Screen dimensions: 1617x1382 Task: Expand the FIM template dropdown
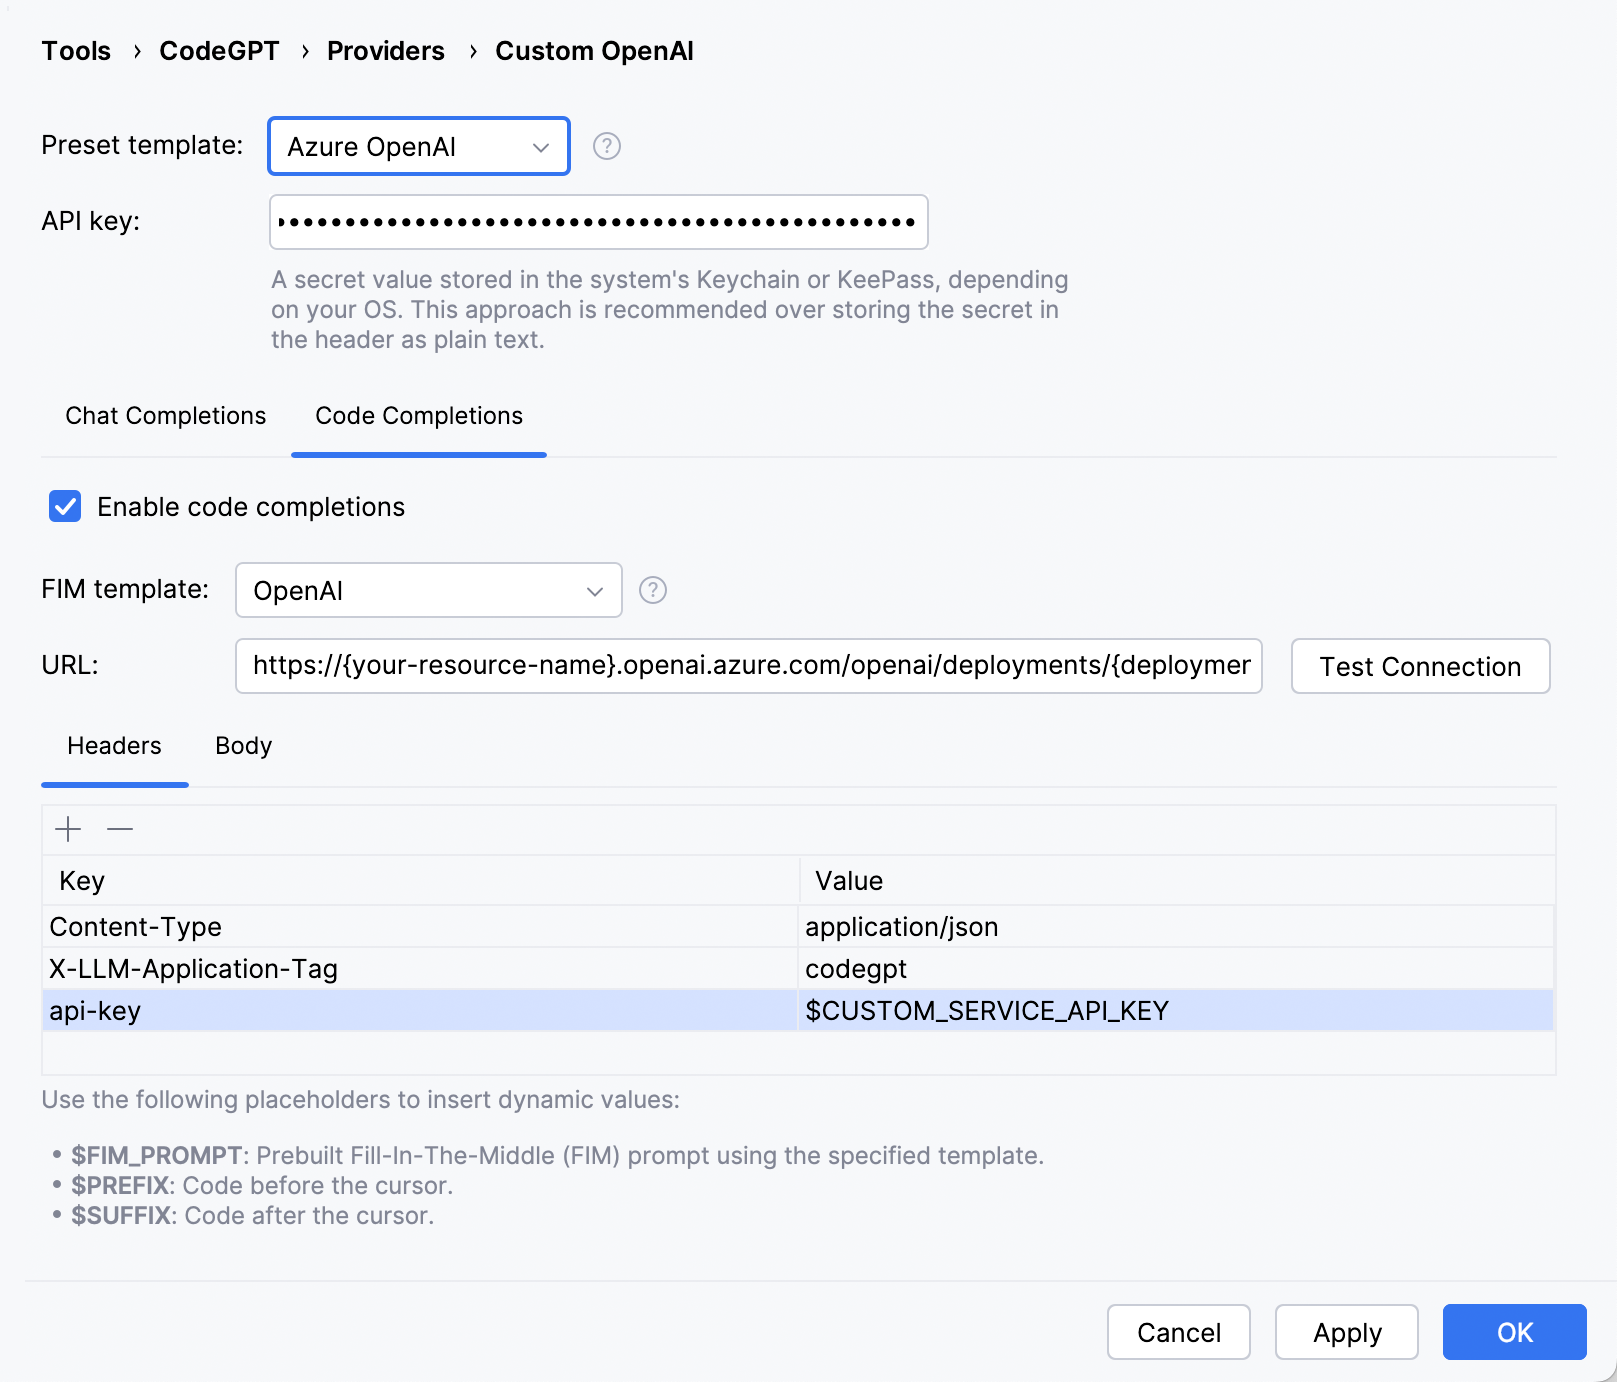(x=428, y=590)
